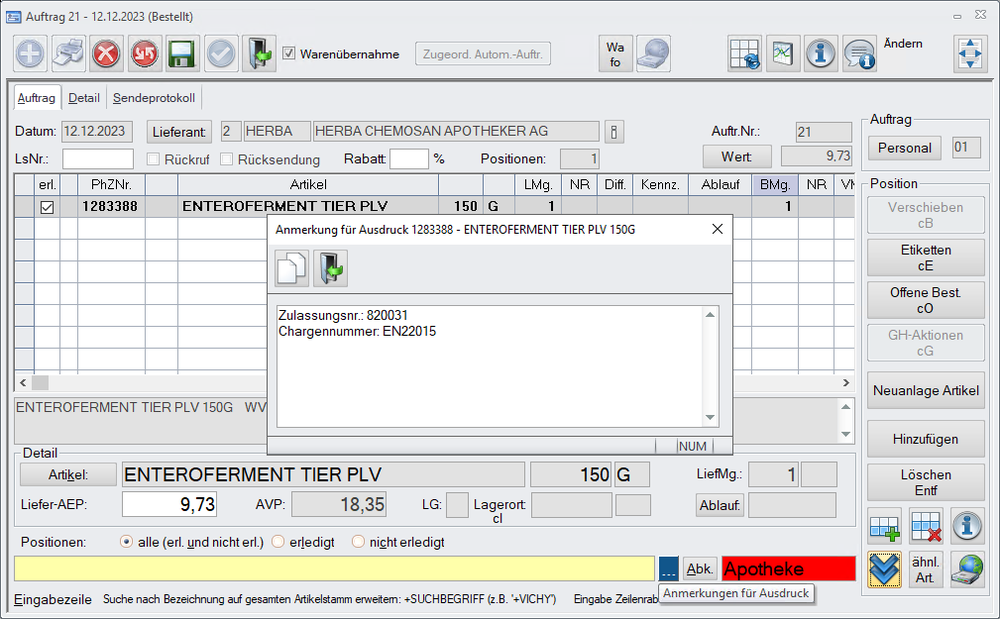Screen dimensions: 1000x619
Task: Click the blue info icon in top toolbar
Action: click(821, 54)
